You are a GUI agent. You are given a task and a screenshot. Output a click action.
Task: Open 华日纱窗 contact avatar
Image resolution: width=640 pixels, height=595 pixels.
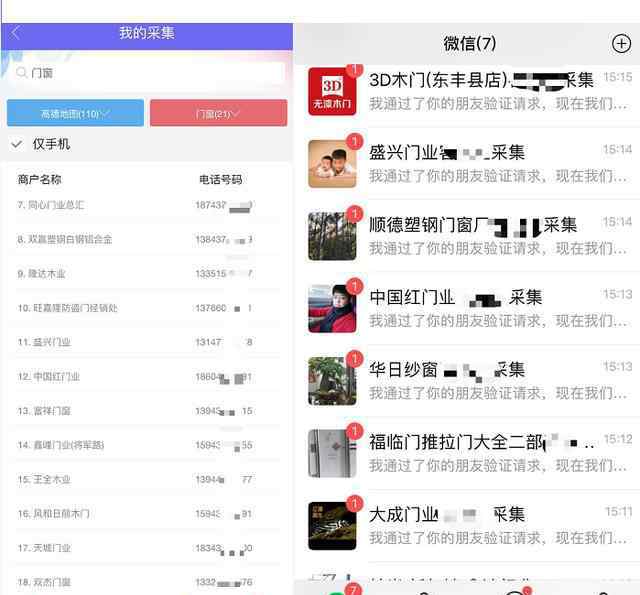click(332, 381)
